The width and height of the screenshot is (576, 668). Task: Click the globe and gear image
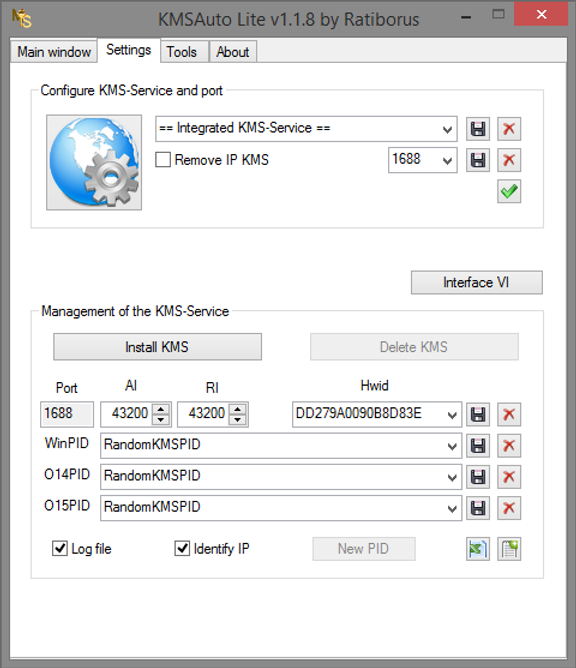[94, 162]
